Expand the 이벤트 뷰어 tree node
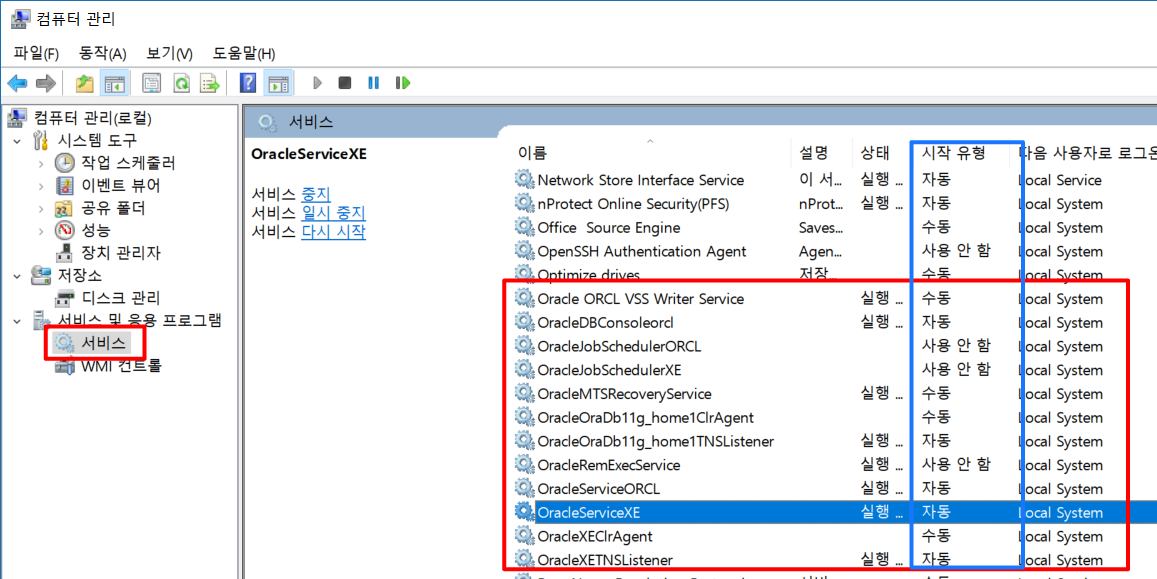 (x=42, y=187)
